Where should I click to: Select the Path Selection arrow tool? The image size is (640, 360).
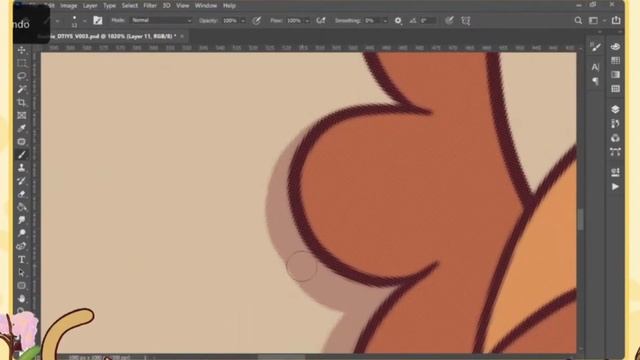[22, 273]
